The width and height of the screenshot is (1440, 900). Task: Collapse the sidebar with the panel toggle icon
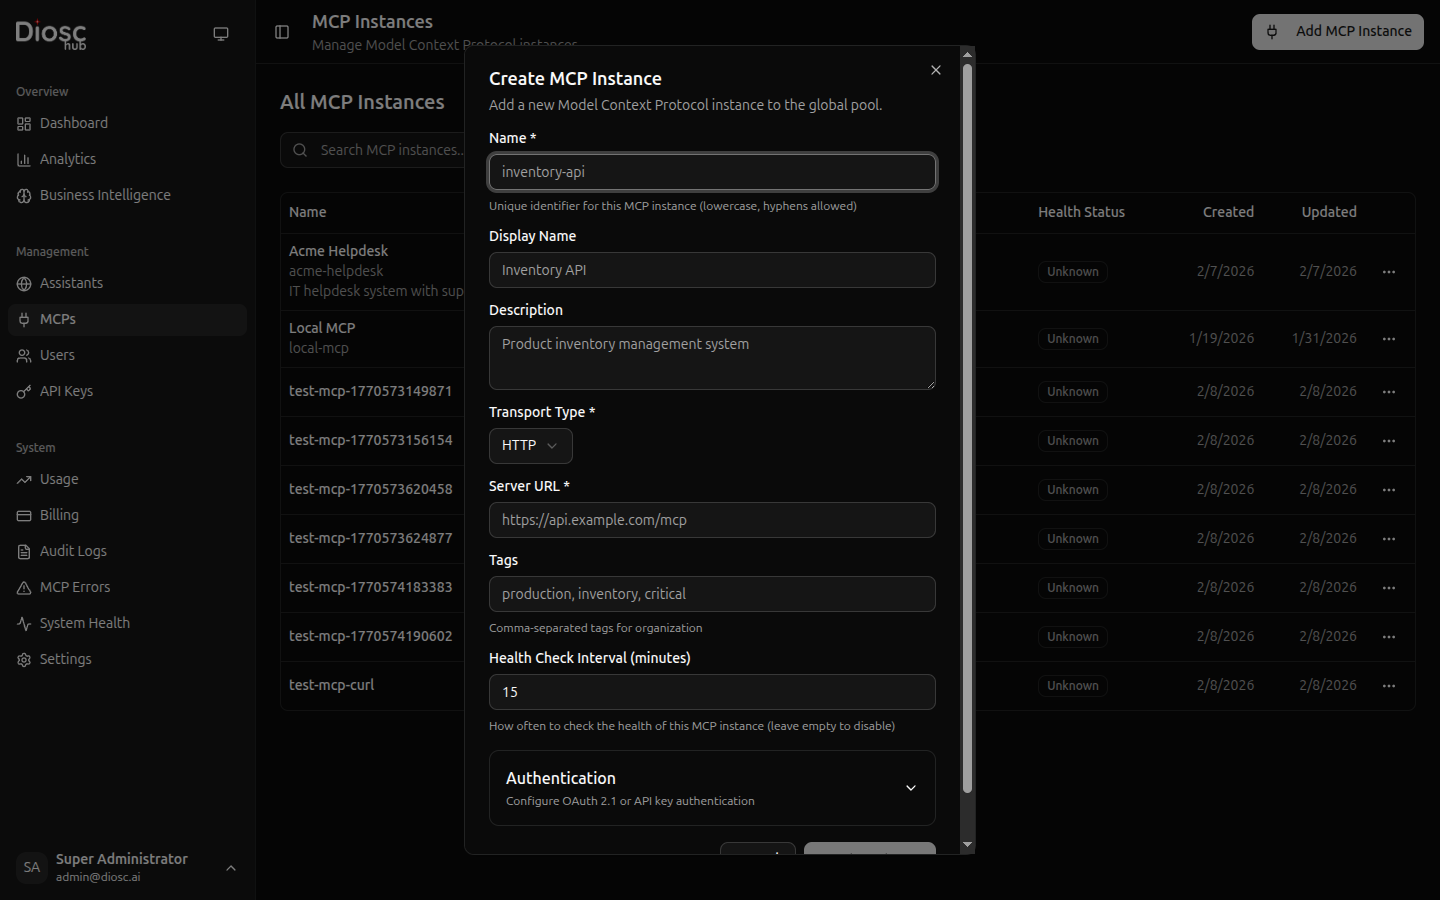(x=281, y=33)
